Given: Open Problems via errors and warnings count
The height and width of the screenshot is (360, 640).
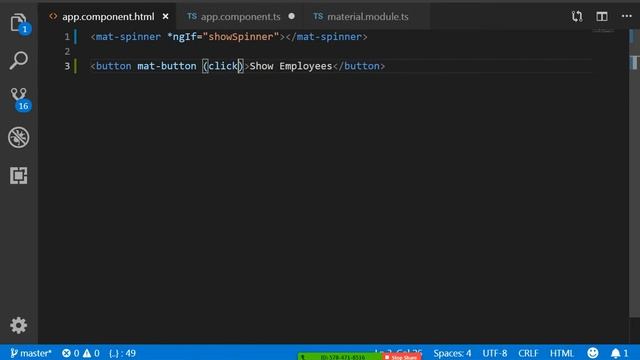Looking at the screenshot, I should click(81, 353).
